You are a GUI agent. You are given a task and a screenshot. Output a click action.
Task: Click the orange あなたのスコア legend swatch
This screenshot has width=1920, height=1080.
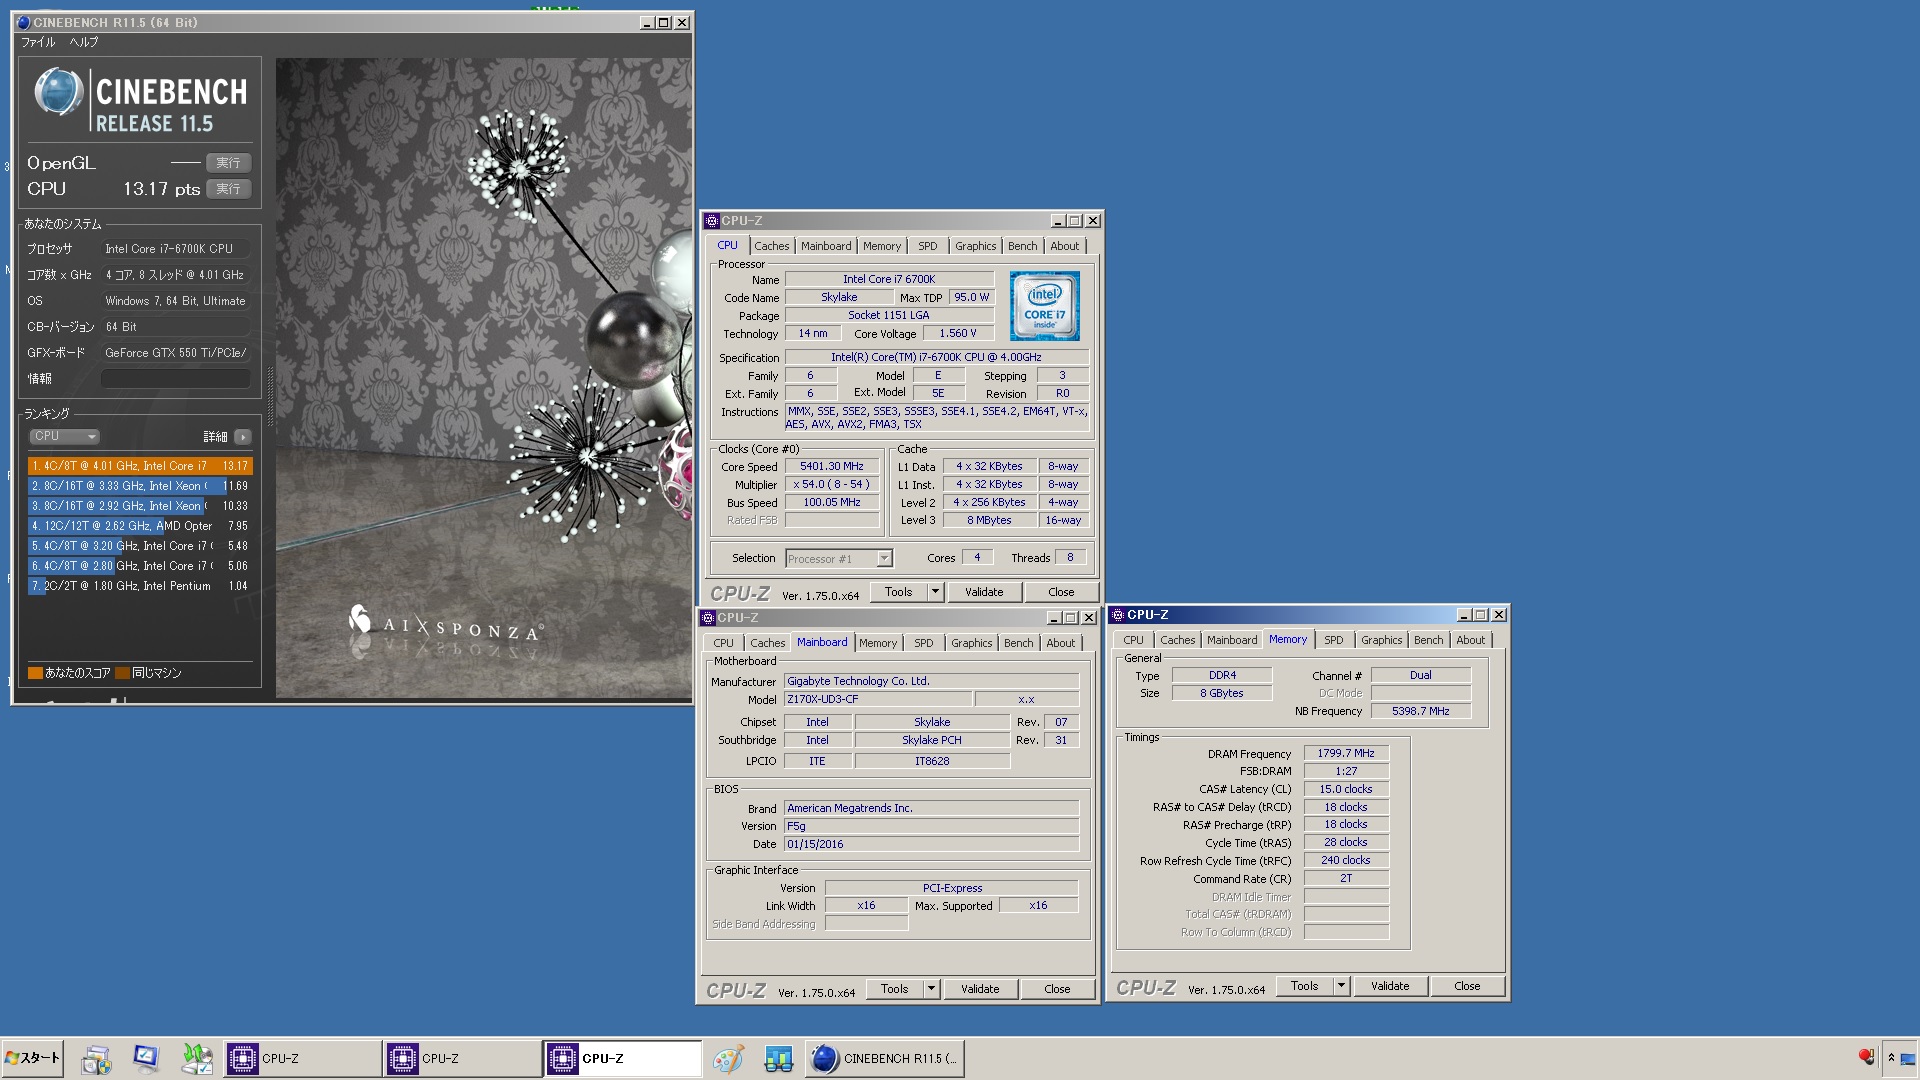point(35,673)
